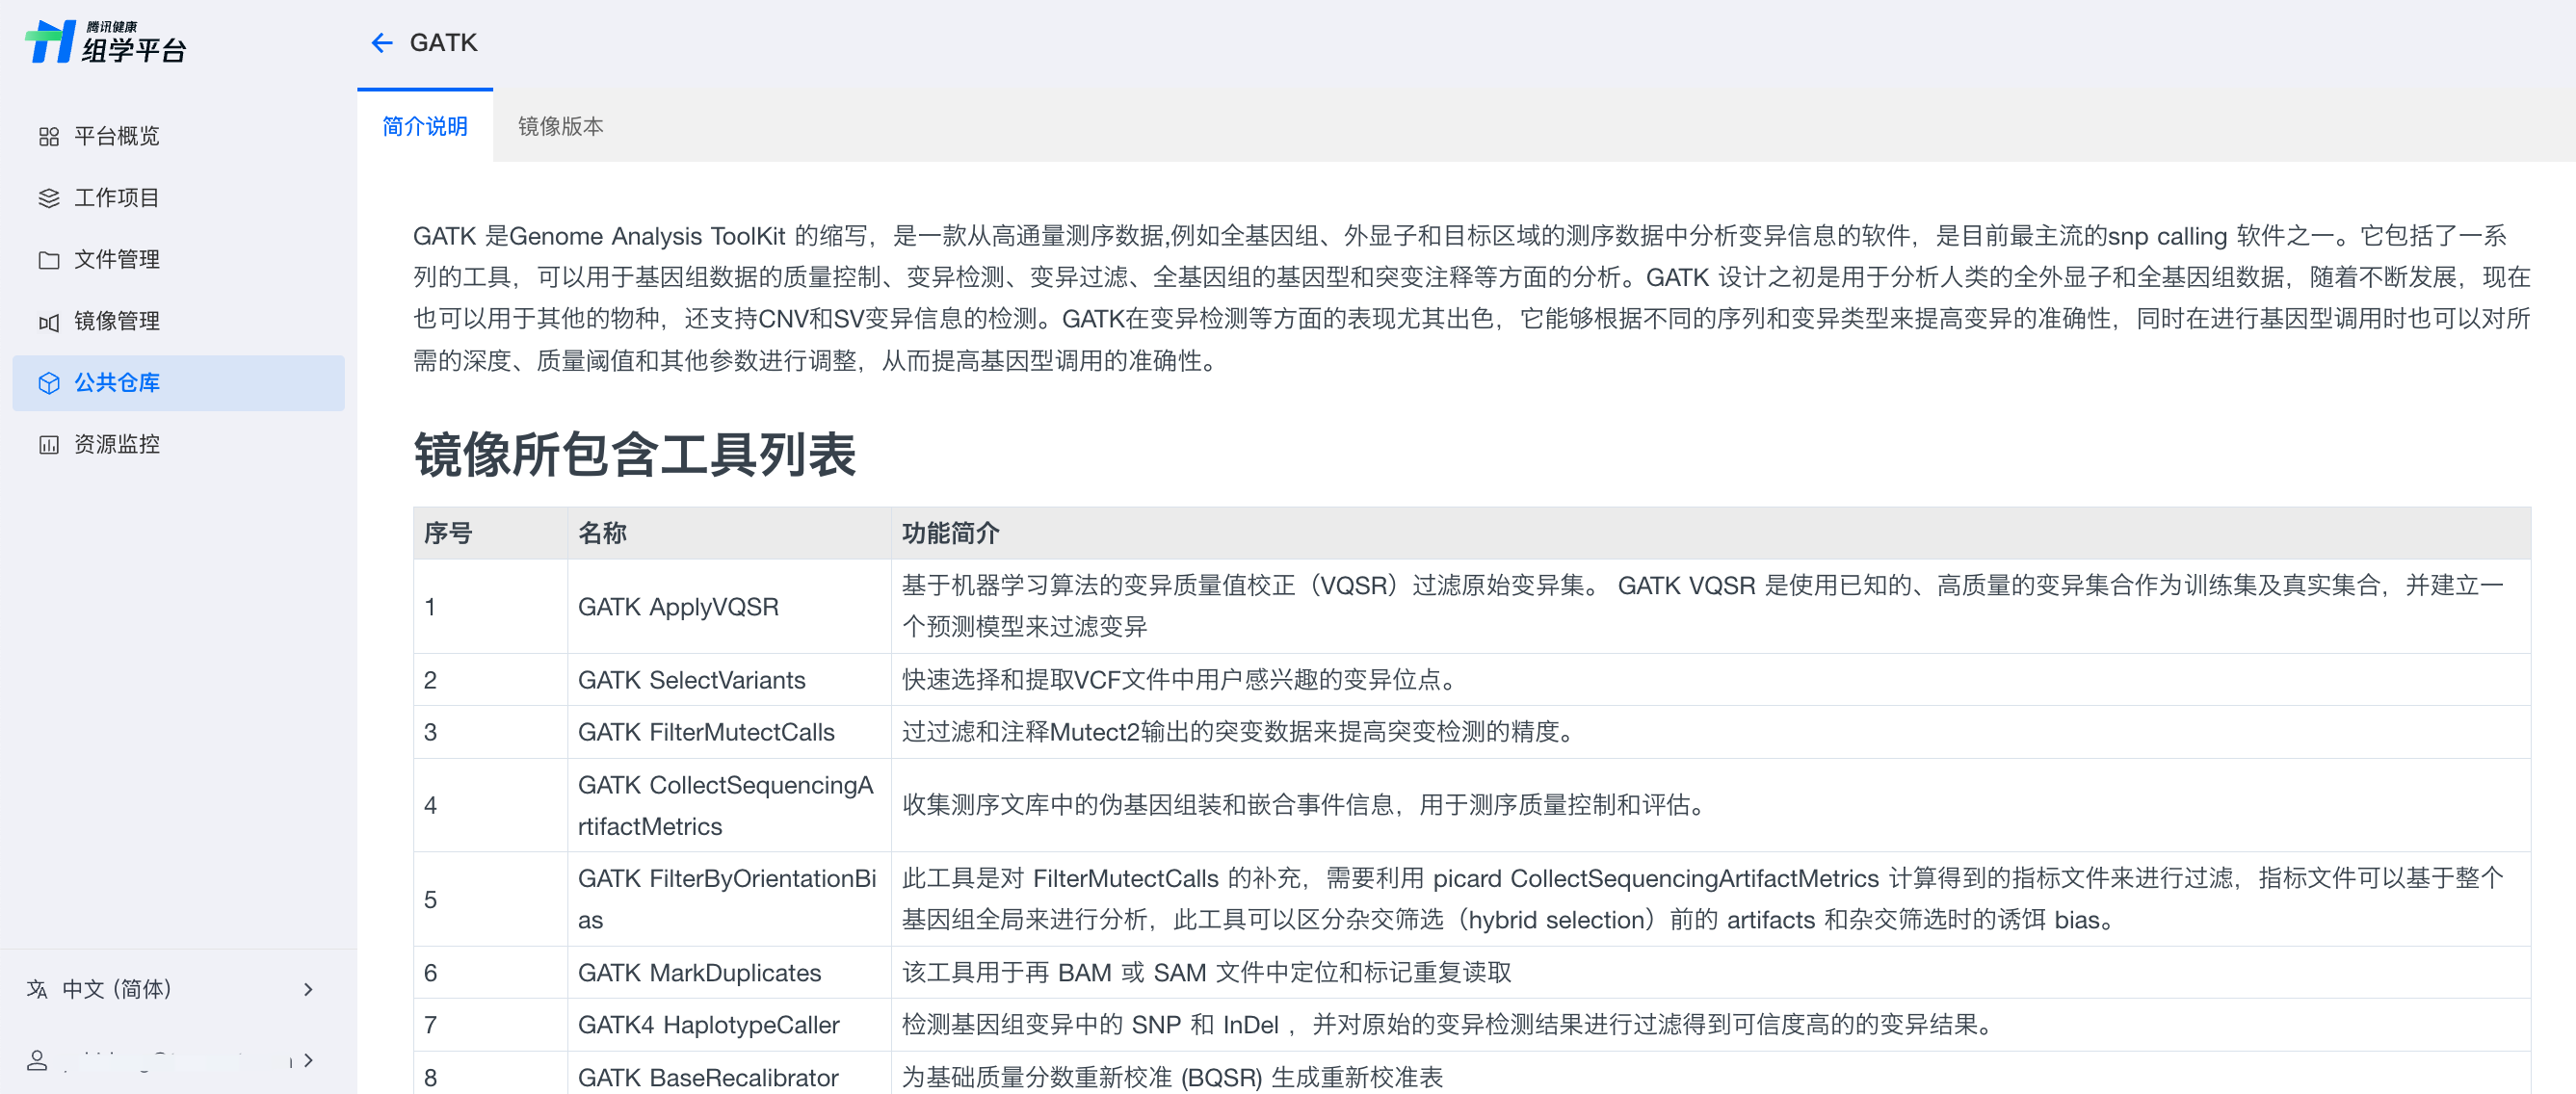Click the GATK introduction paragraph
Screen dimensions: 2576x1094
[x=1471, y=298]
